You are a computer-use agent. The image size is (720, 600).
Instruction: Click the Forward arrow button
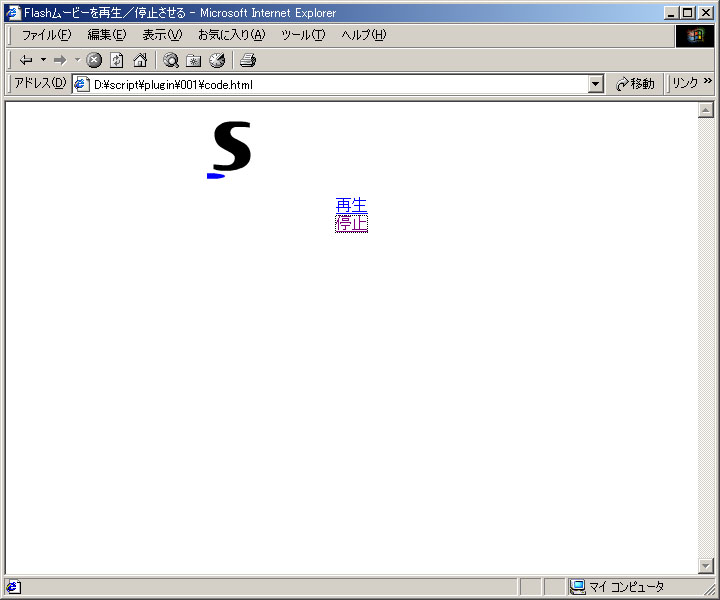pos(60,60)
